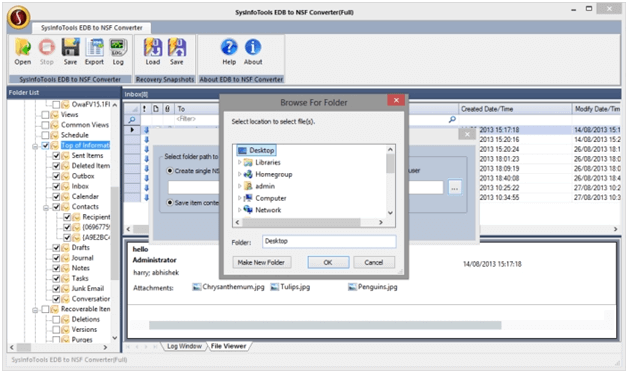
Task: Expand Libraries node in folder browser
Action: coord(240,162)
